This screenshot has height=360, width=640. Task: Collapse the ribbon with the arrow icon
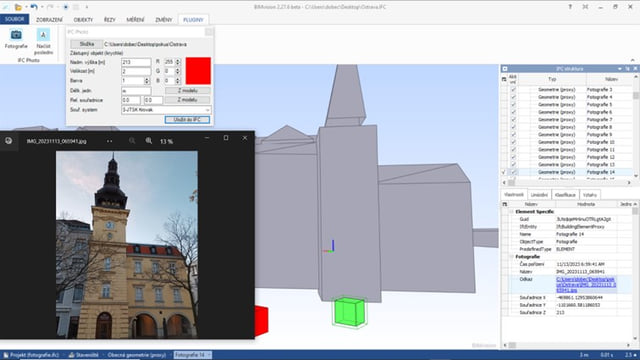[633, 60]
